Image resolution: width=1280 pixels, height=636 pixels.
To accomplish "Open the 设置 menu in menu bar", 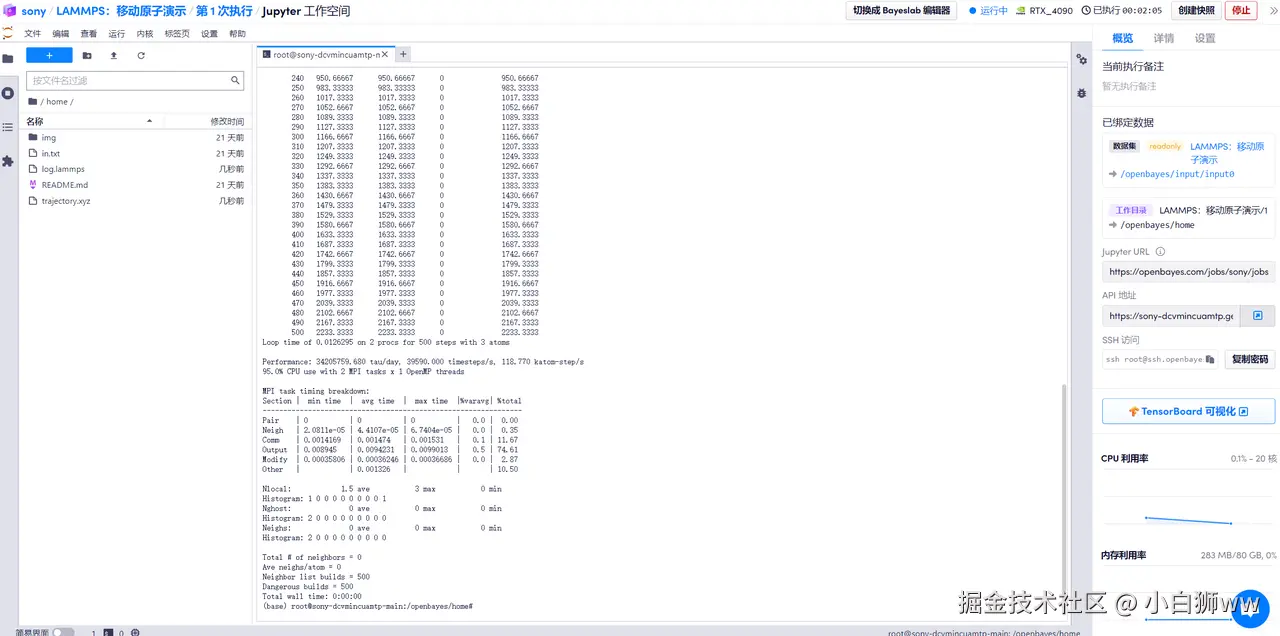I will [x=209, y=33].
